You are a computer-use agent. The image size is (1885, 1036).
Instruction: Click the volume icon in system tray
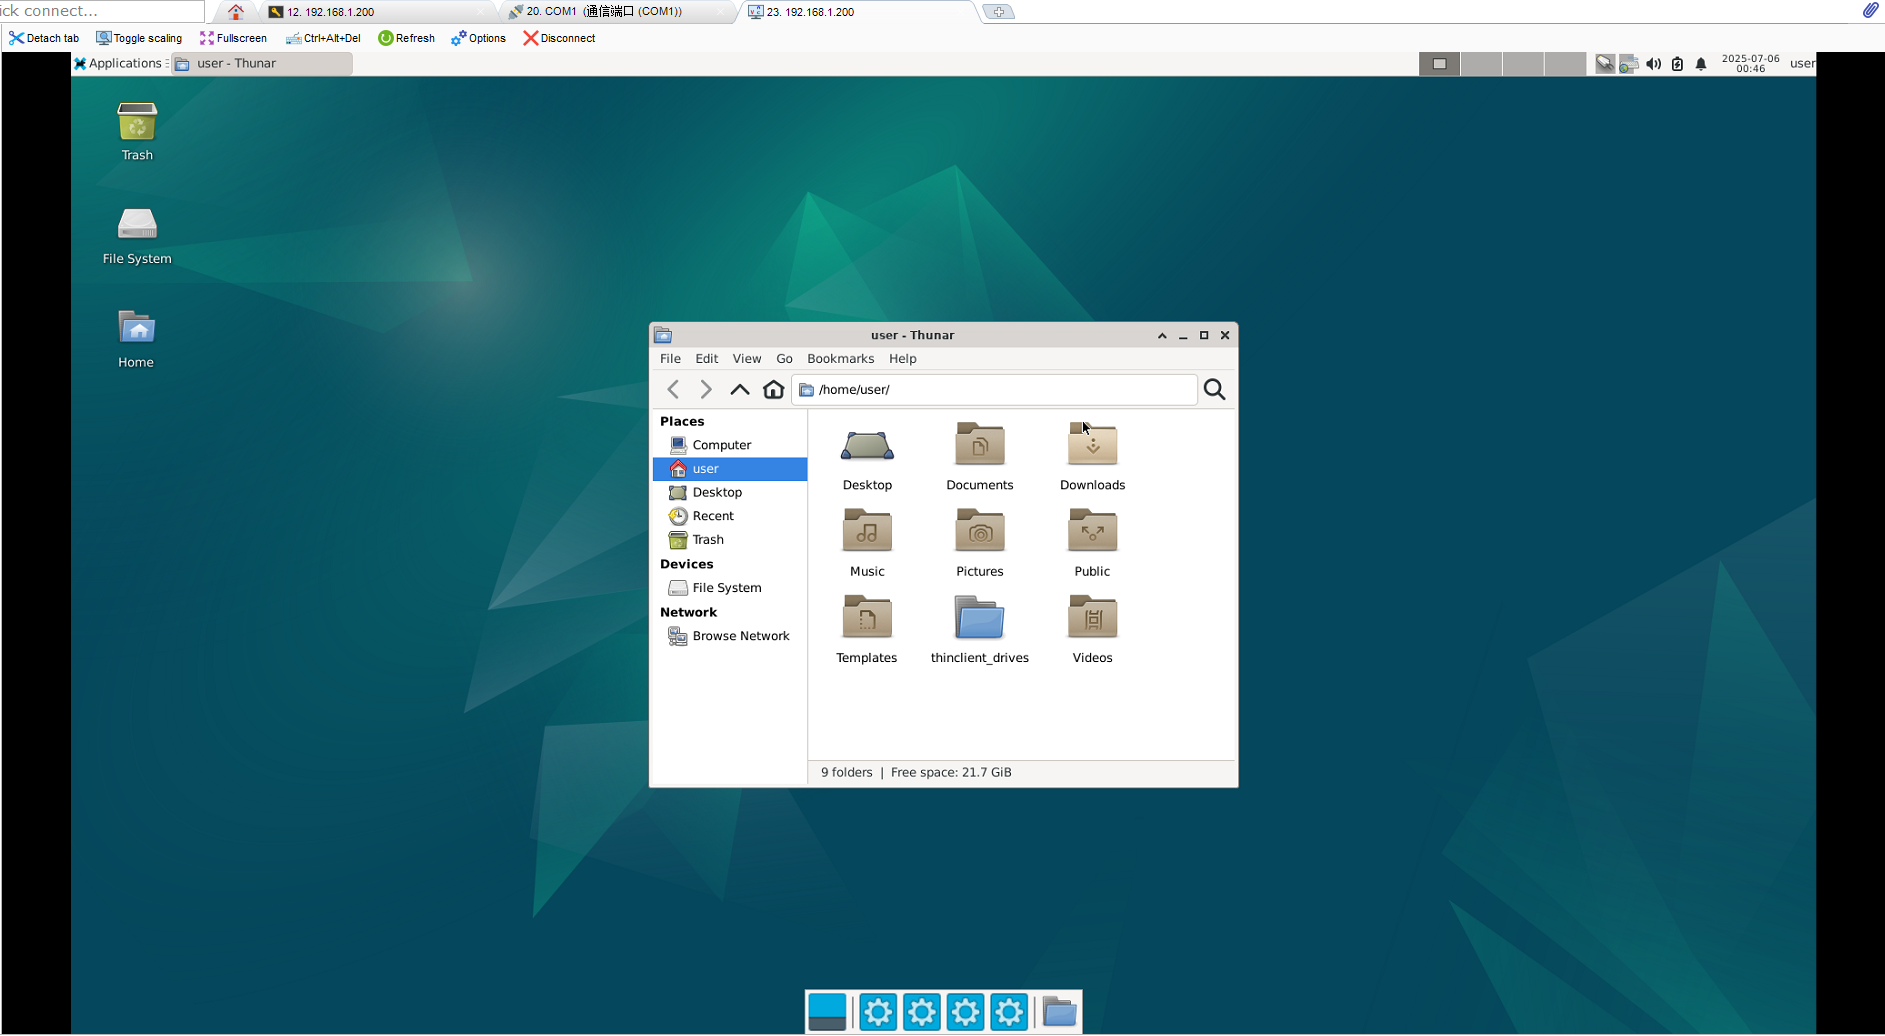point(1654,64)
